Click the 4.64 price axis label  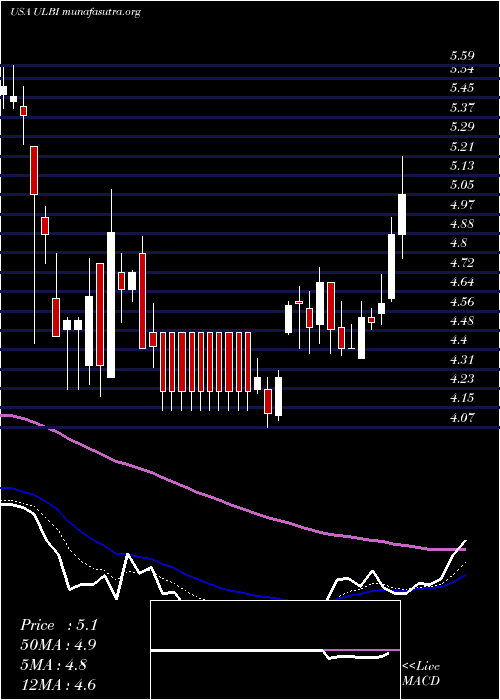(x=462, y=282)
